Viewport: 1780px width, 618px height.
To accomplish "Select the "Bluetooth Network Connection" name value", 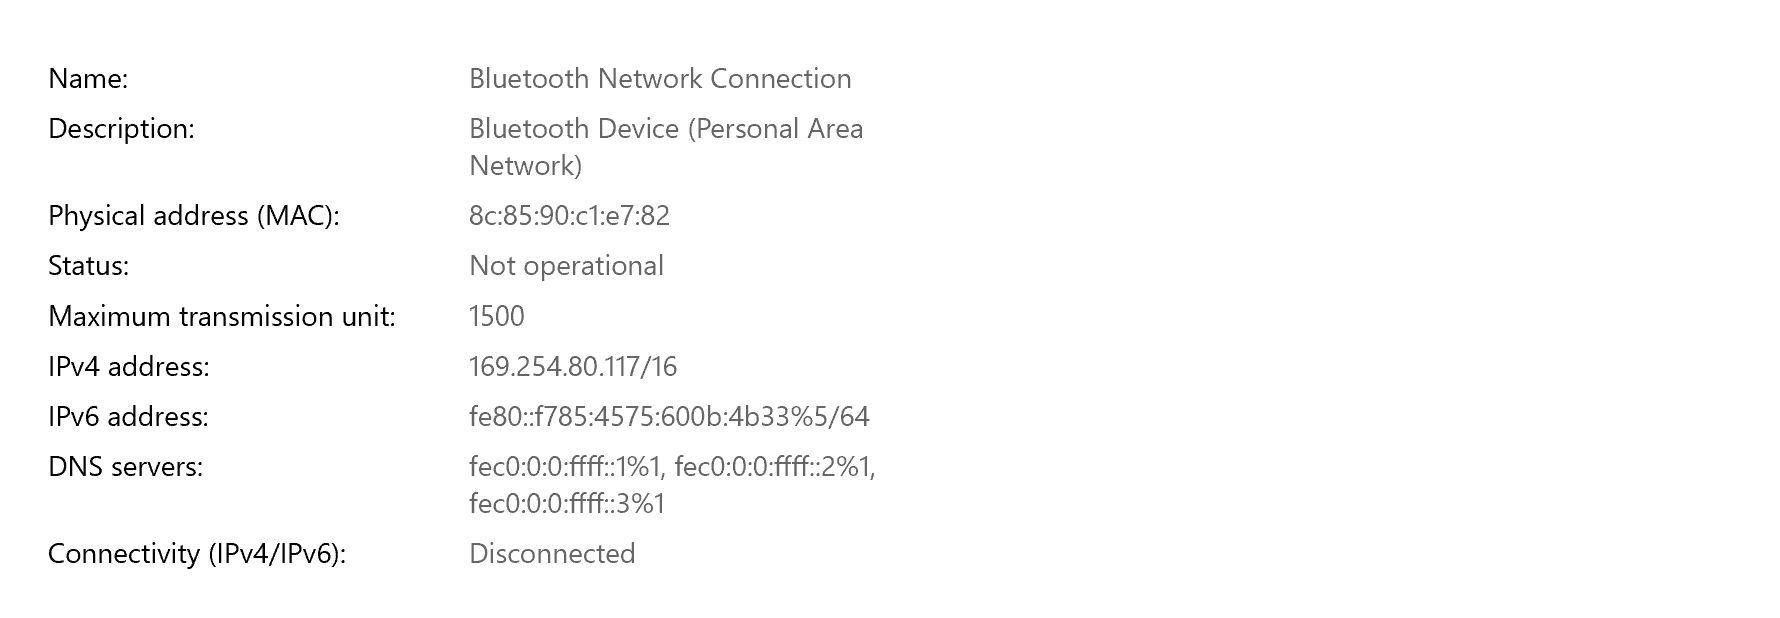I will 660,79.
